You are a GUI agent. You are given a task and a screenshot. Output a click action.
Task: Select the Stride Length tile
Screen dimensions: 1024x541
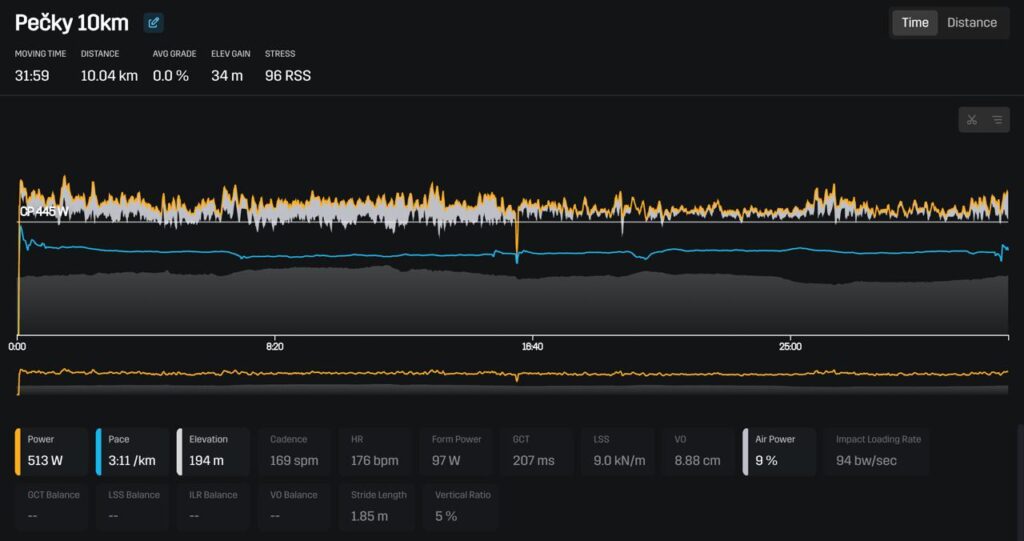[x=375, y=506]
